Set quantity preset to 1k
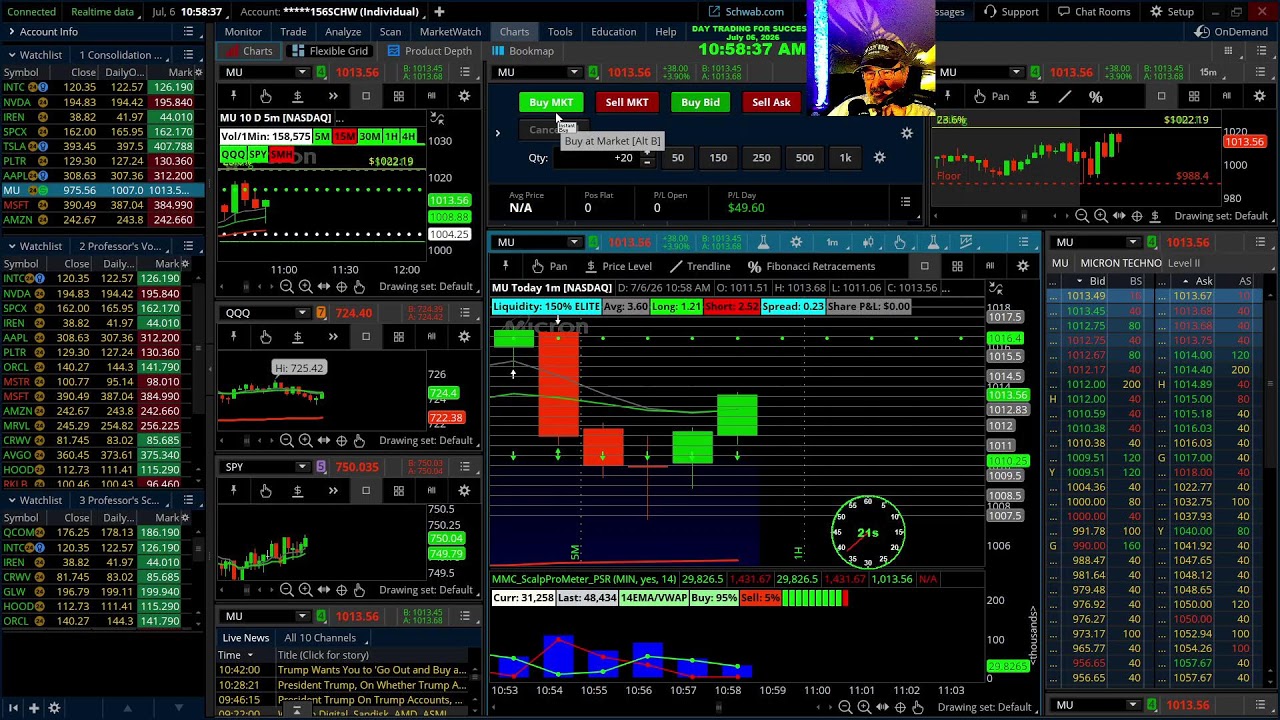 [x=845, y=157]
